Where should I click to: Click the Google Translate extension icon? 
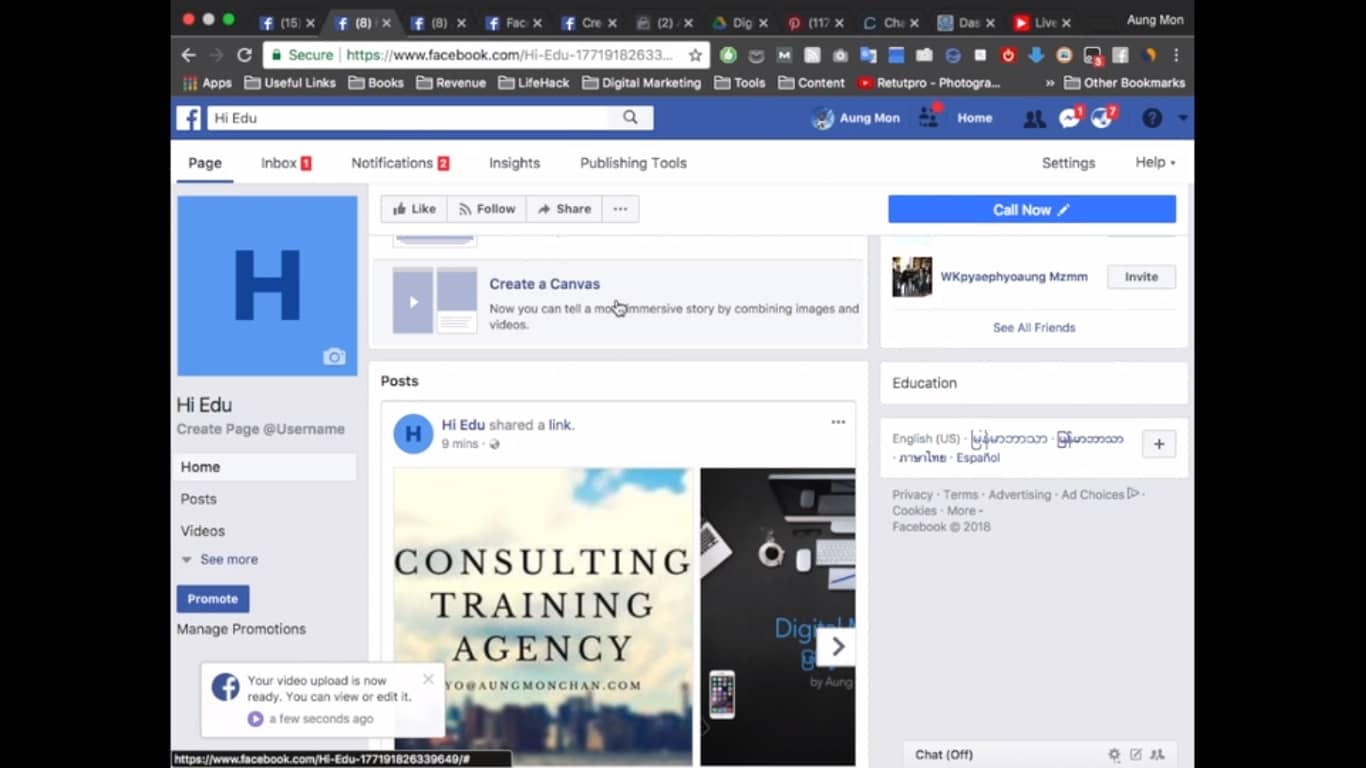[868, 55]
